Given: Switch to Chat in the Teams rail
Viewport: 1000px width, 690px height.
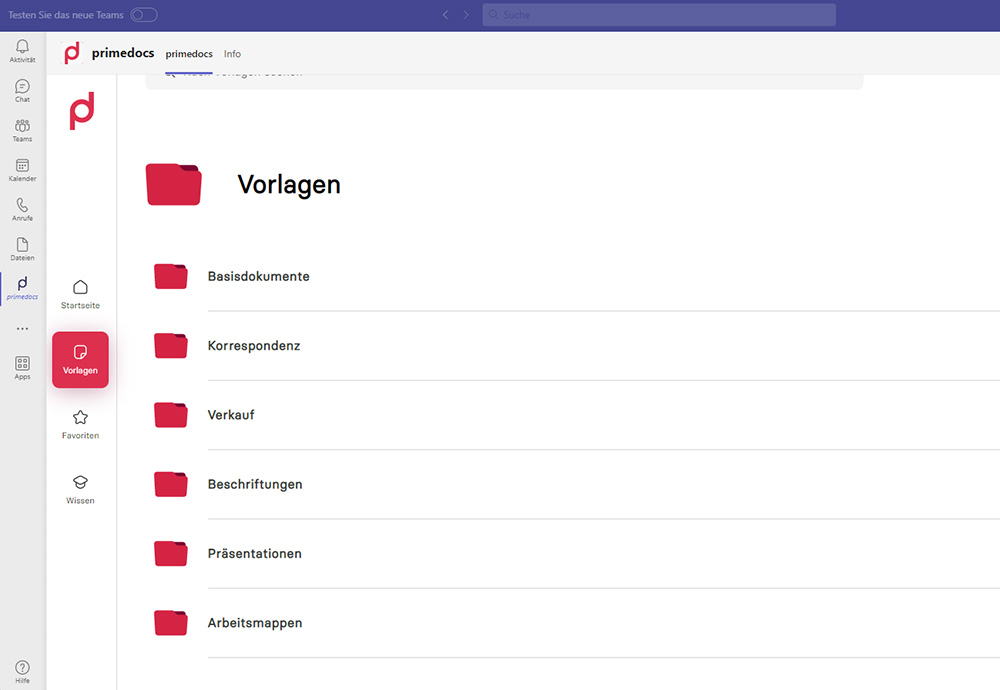Looking at the screenshot, I should click(21, 90).
